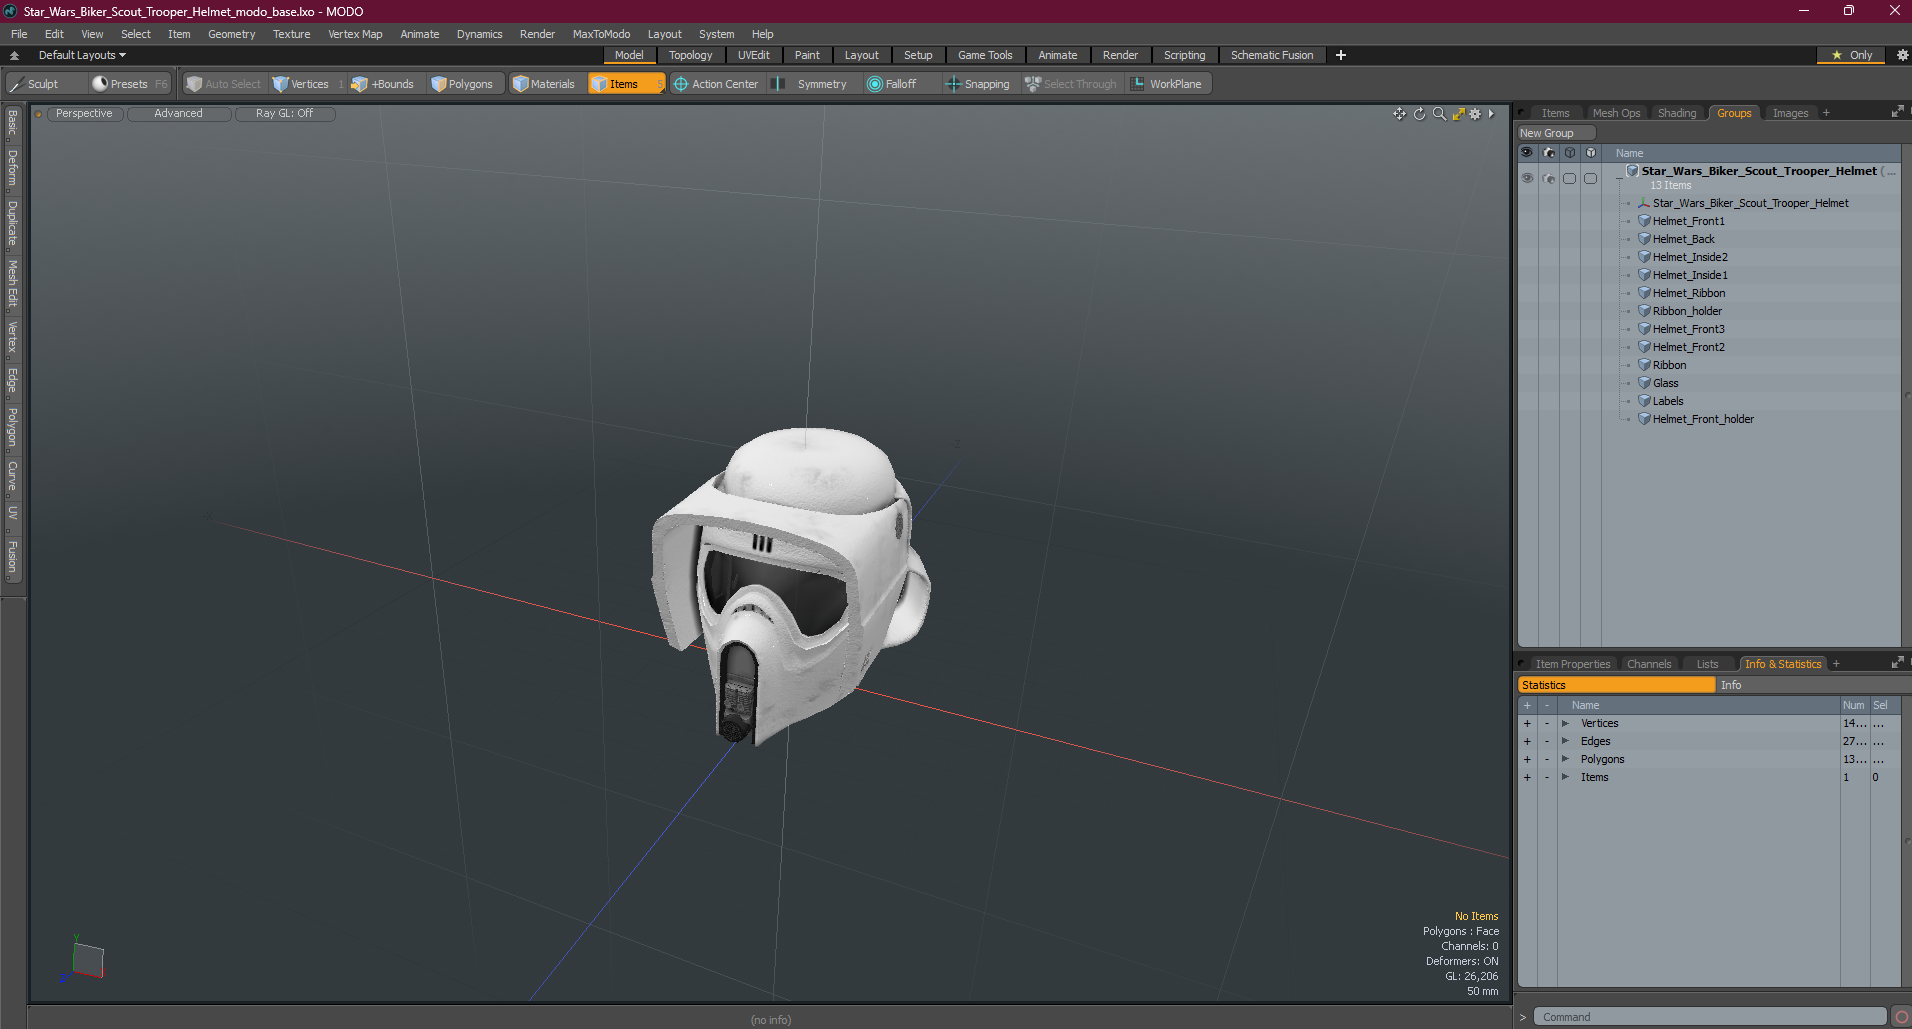
Task: Open Default Layouts dropdown
Action: 82,55
